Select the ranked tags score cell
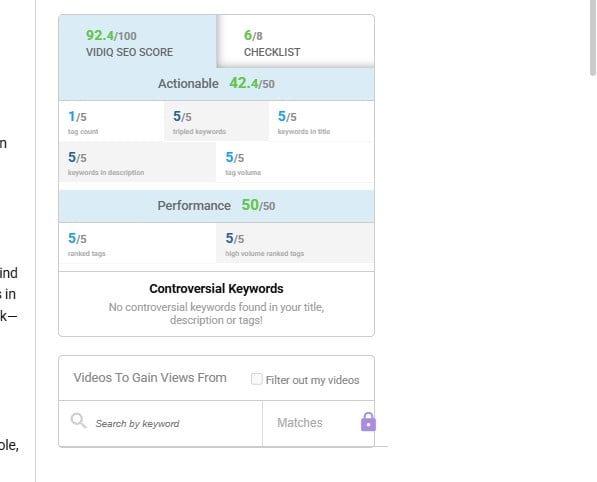Screen dimensions: 597x482 [x=137, y=243]
